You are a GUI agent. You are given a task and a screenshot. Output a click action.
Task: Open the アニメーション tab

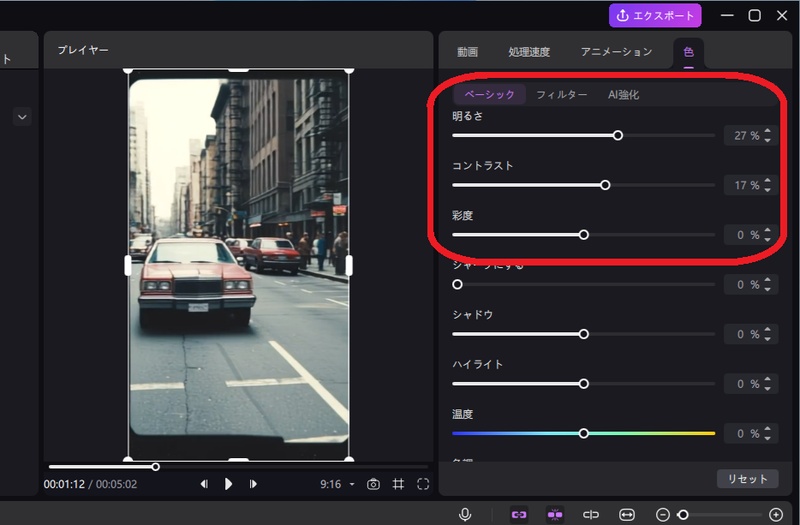coord(616,52)
